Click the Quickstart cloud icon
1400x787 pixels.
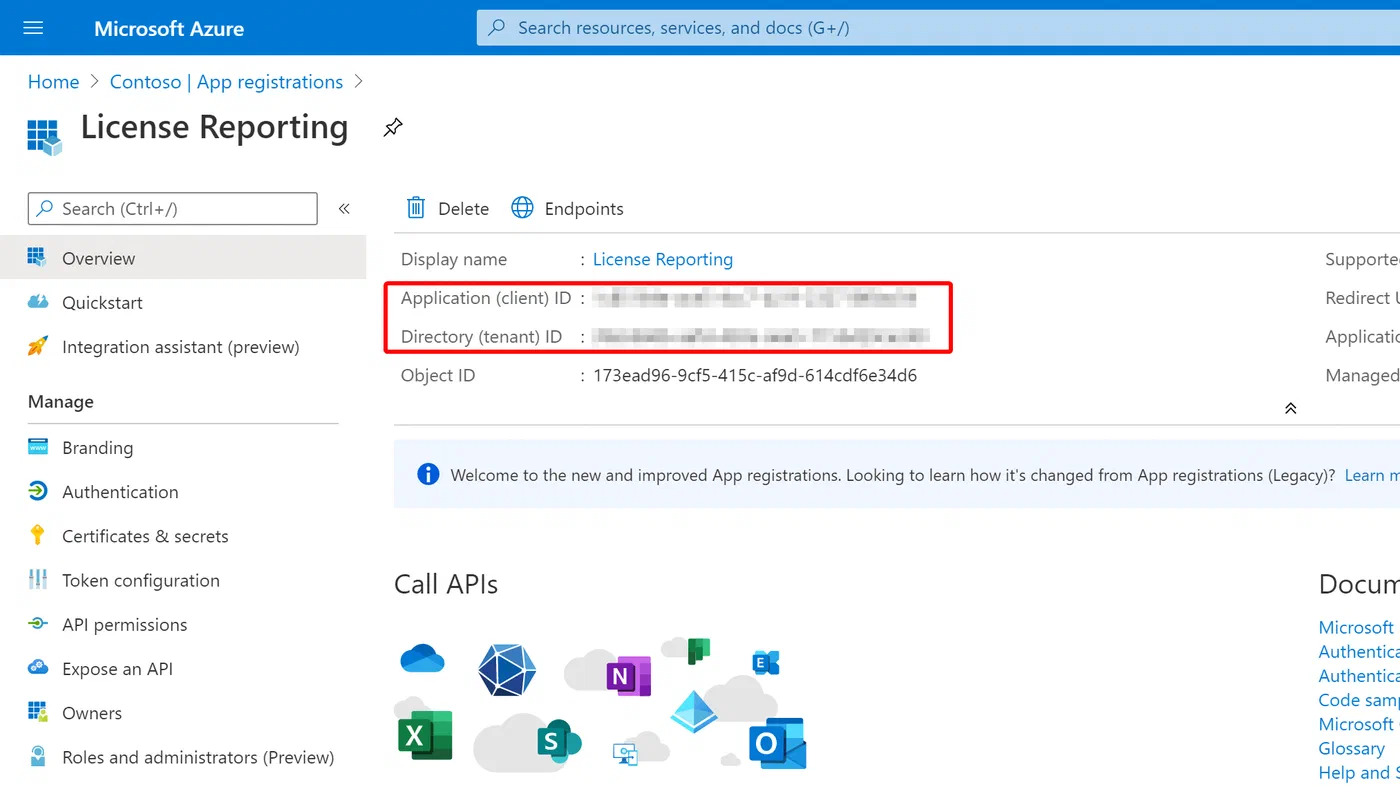[x=37, y=302]
